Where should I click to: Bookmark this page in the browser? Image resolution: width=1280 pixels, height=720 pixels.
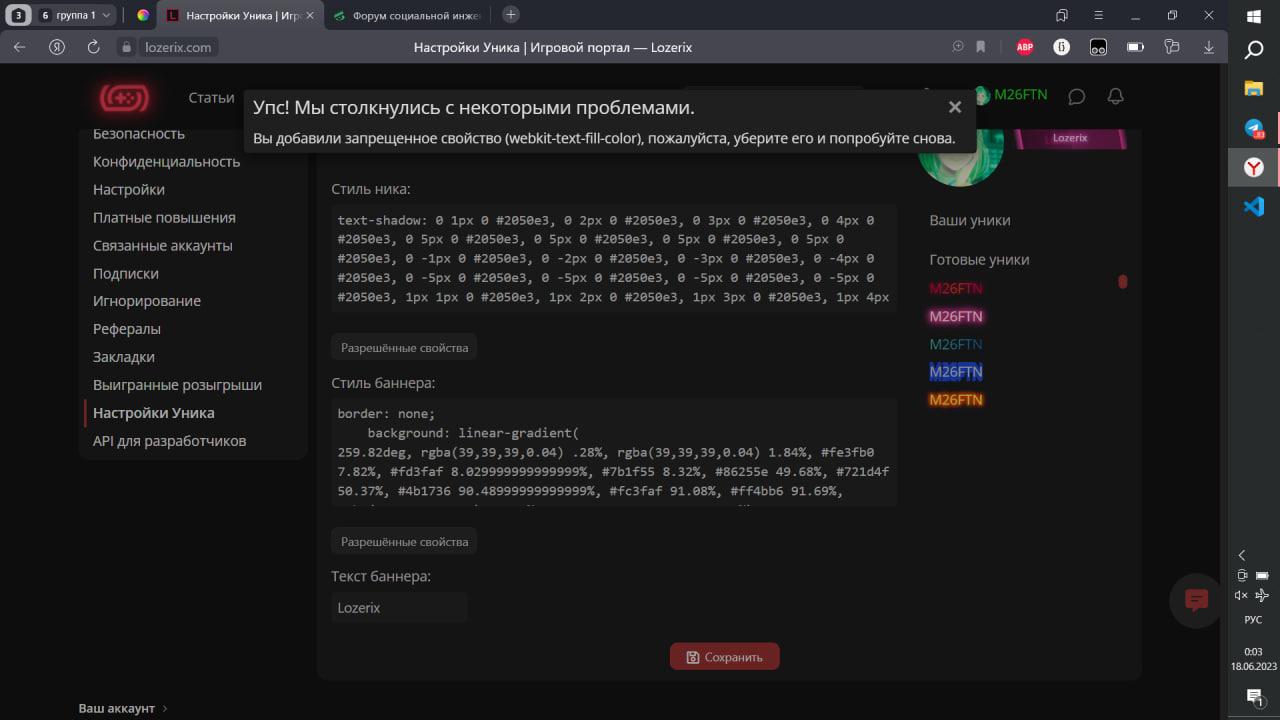click(981, 47)
